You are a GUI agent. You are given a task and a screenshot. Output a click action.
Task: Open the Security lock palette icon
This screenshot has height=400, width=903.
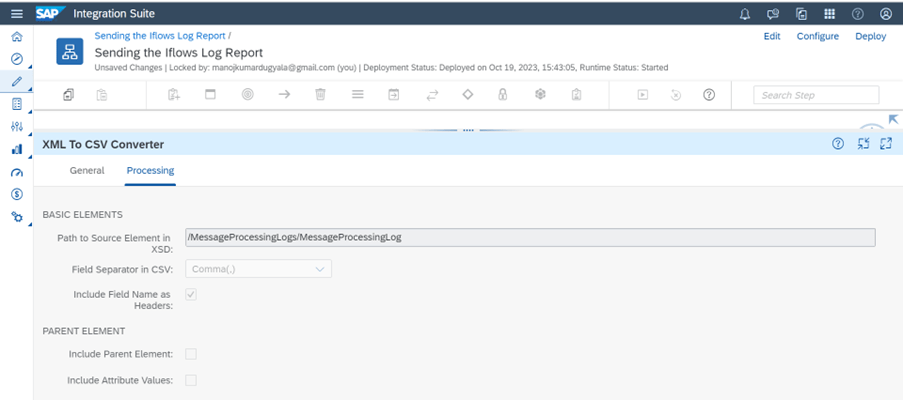(503, 95)
